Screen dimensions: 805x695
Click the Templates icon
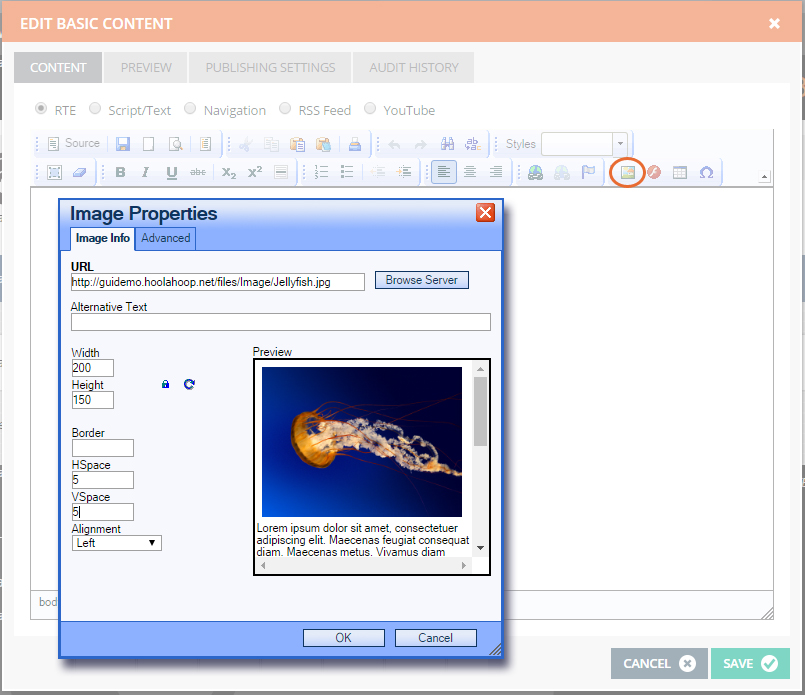click(205, 144)
